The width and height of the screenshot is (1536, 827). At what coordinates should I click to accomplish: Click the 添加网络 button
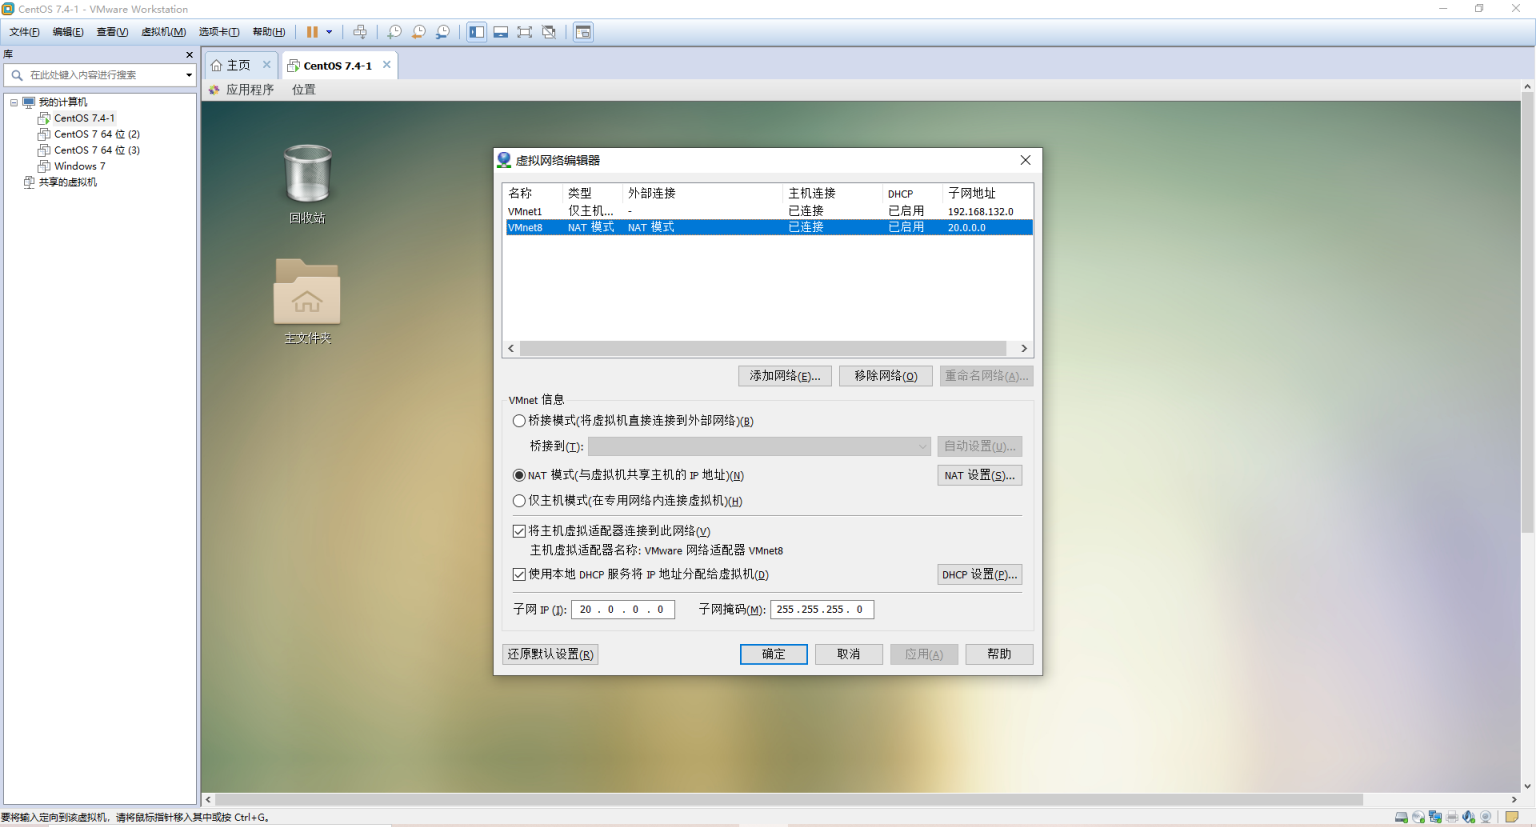785,376
